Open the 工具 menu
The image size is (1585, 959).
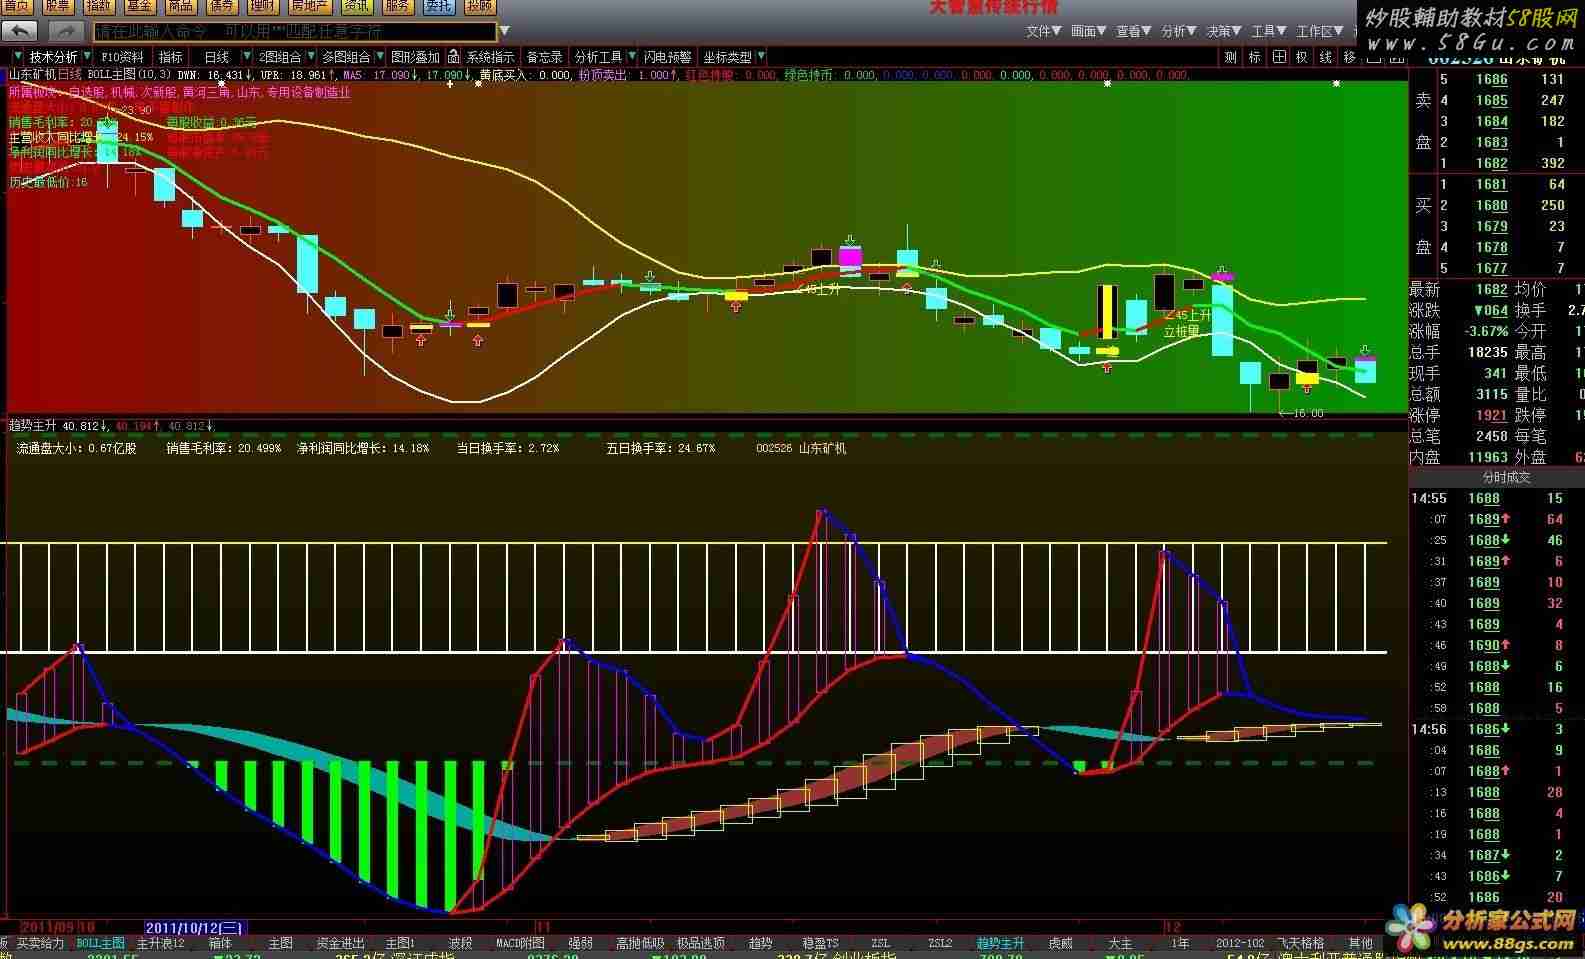pyautogui.click(x=1268, y=31)
